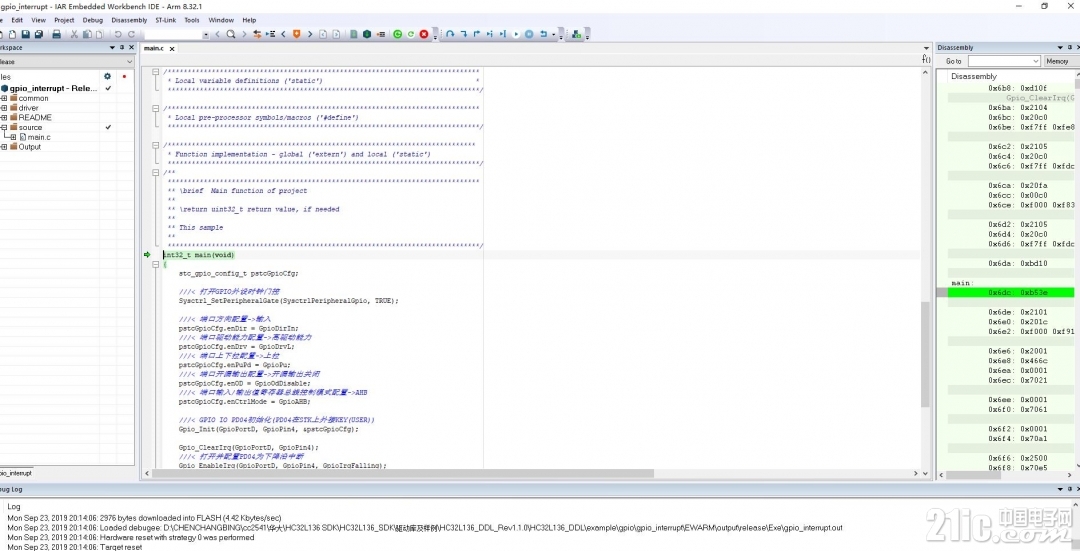The width and height of the screenshot is (1080, 551).
Task: Click the Download and Debug green icon
Action: coord(397,34)
